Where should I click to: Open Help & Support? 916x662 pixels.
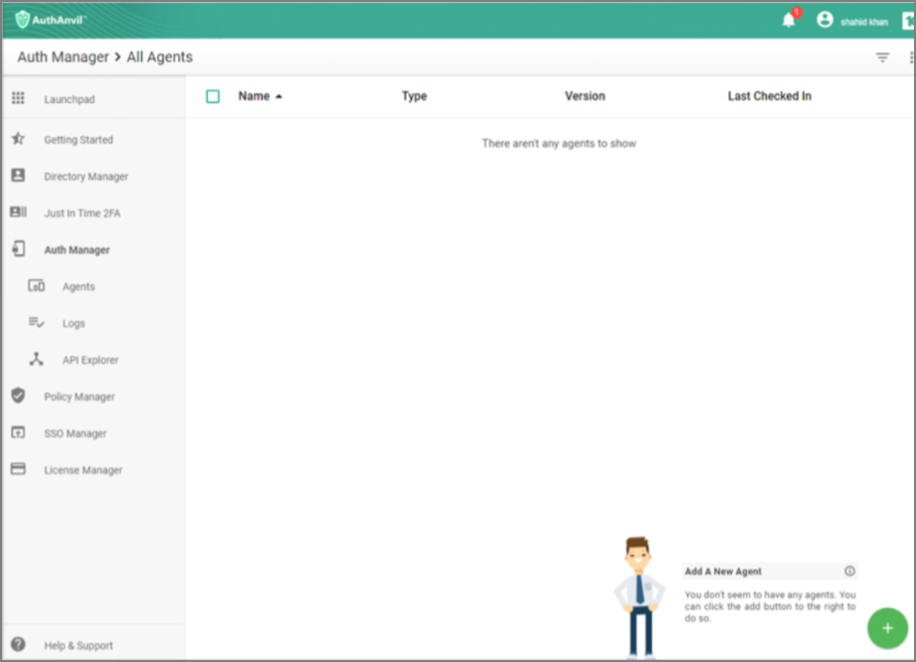(x=79, y=646)
